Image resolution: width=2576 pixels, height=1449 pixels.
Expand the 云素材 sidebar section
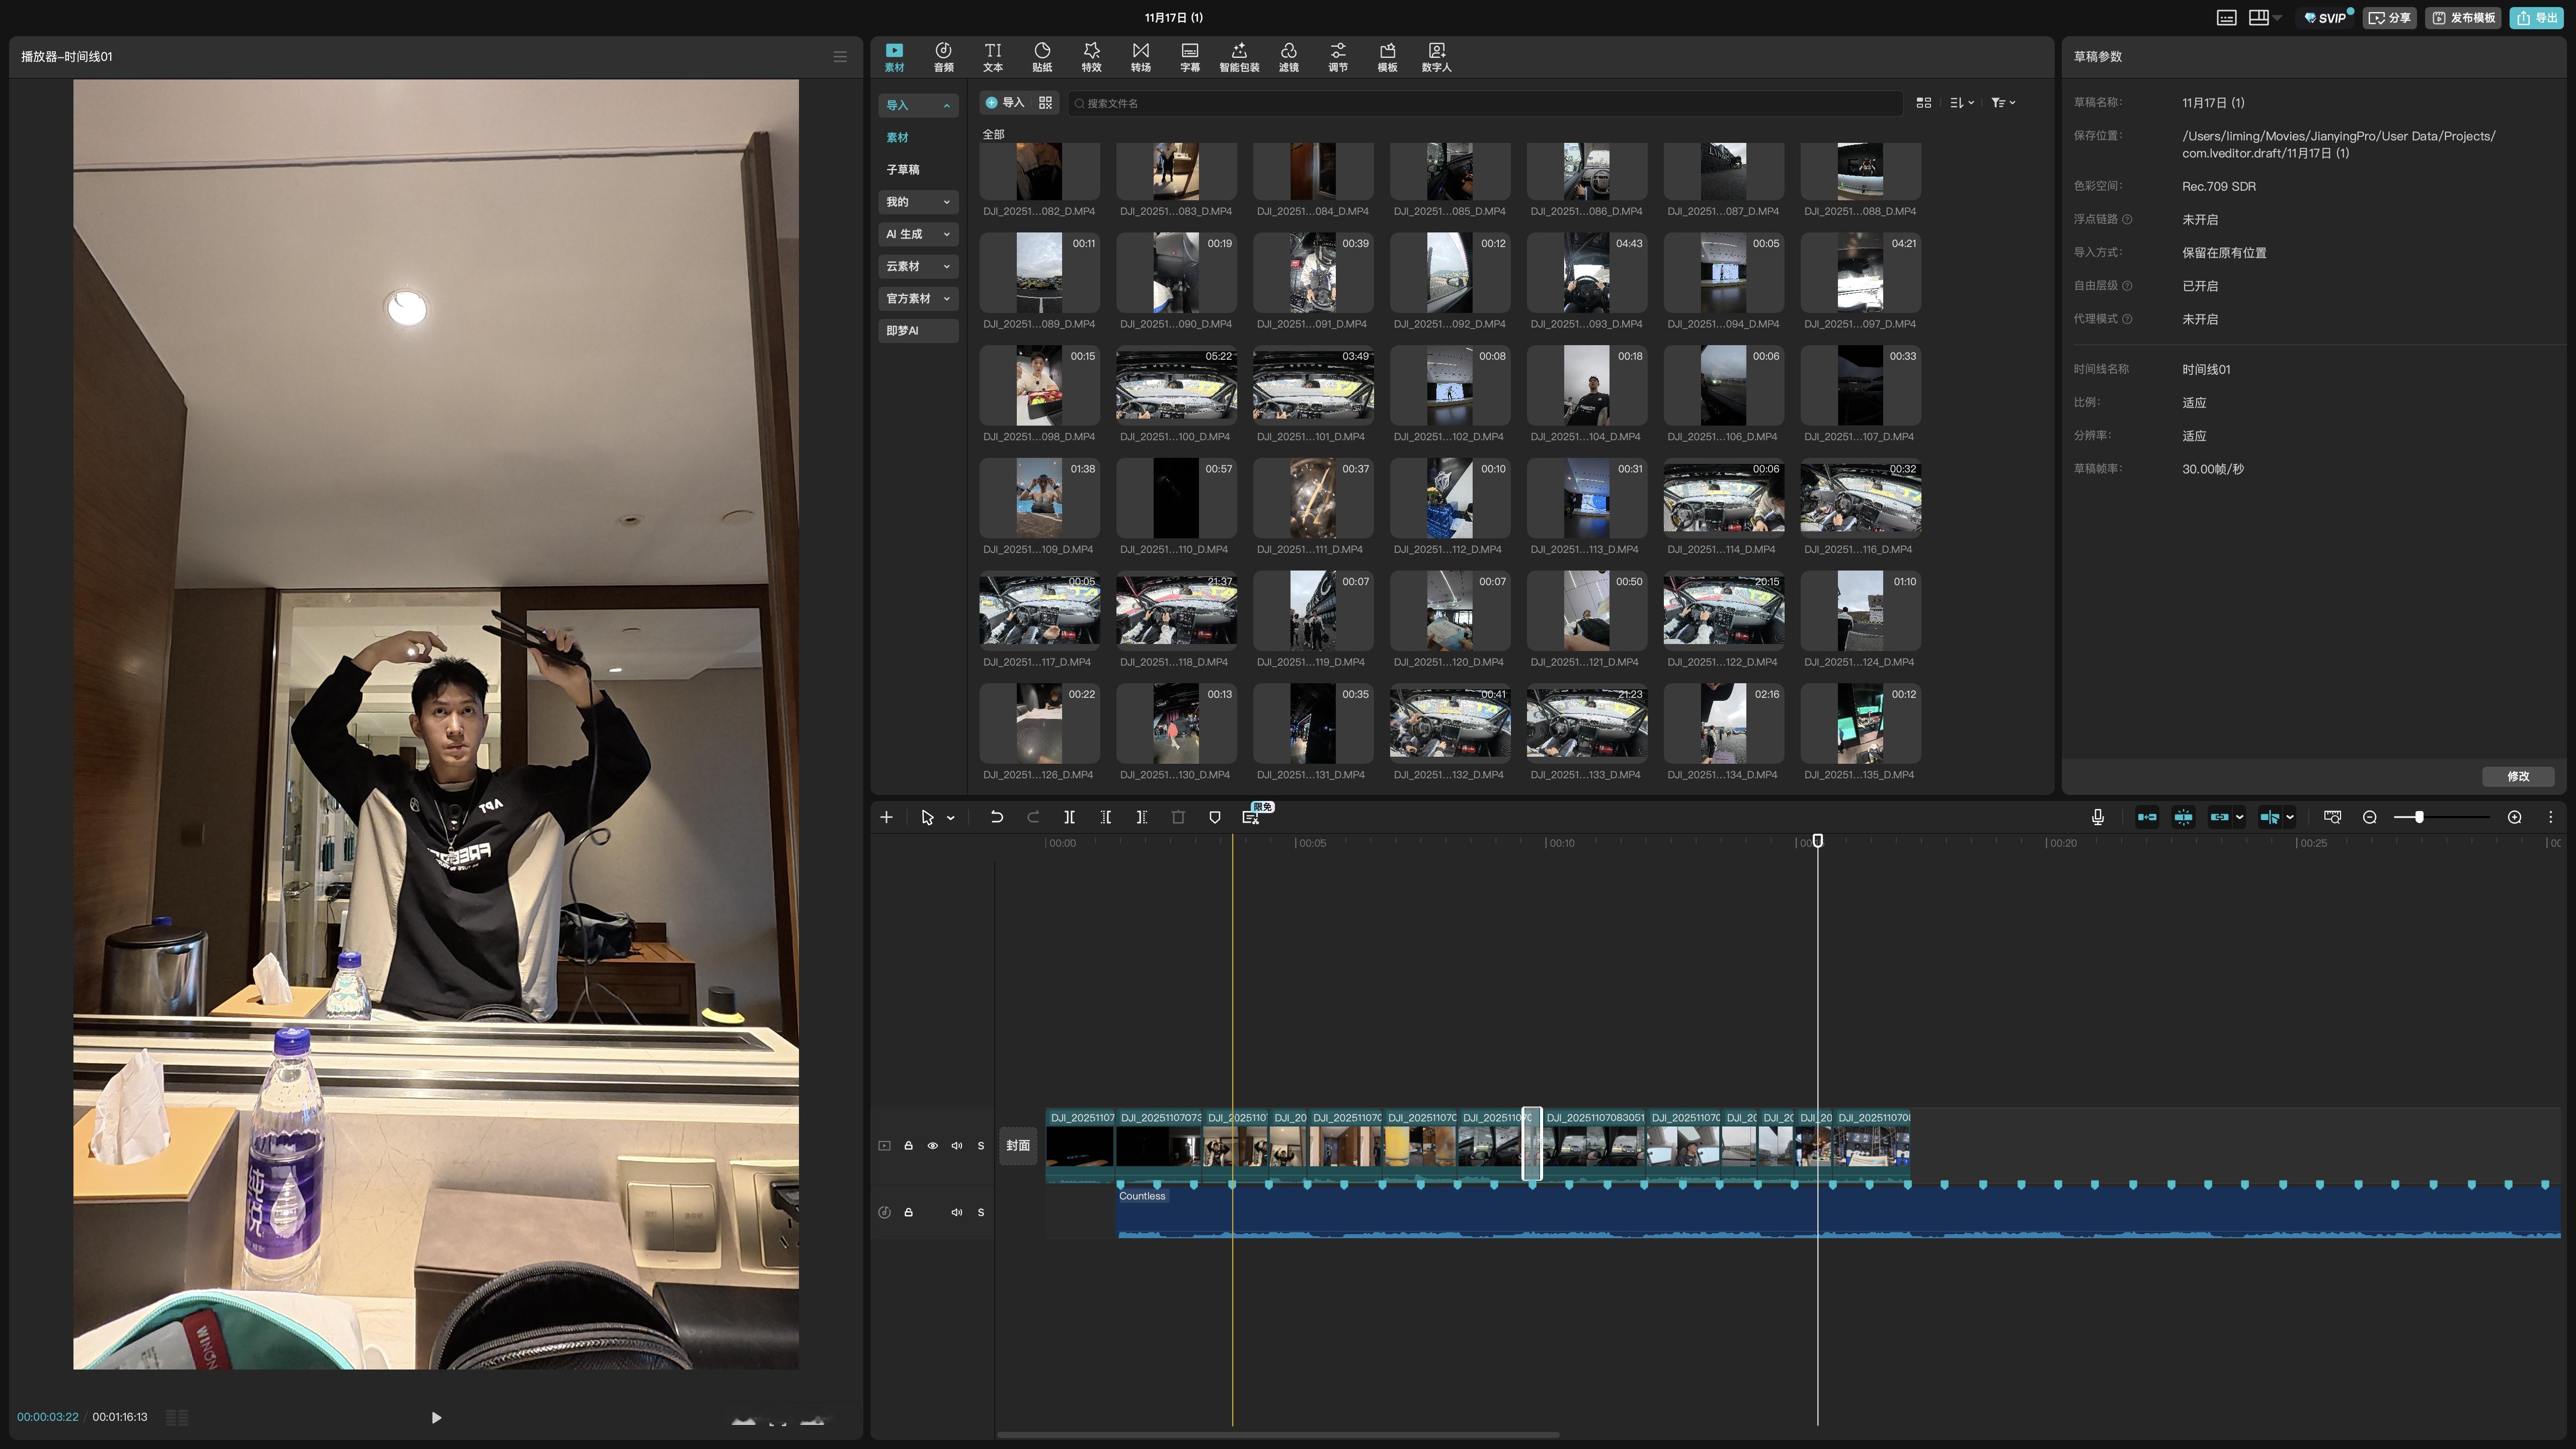pos(918,266)
